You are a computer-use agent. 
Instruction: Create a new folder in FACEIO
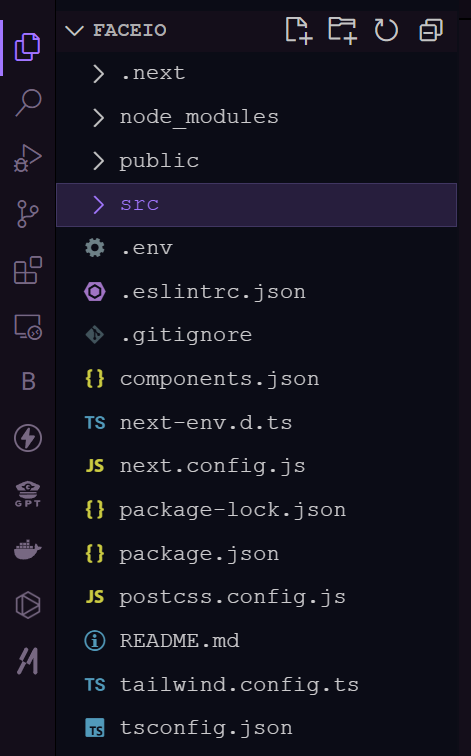(x=342, y=30)
